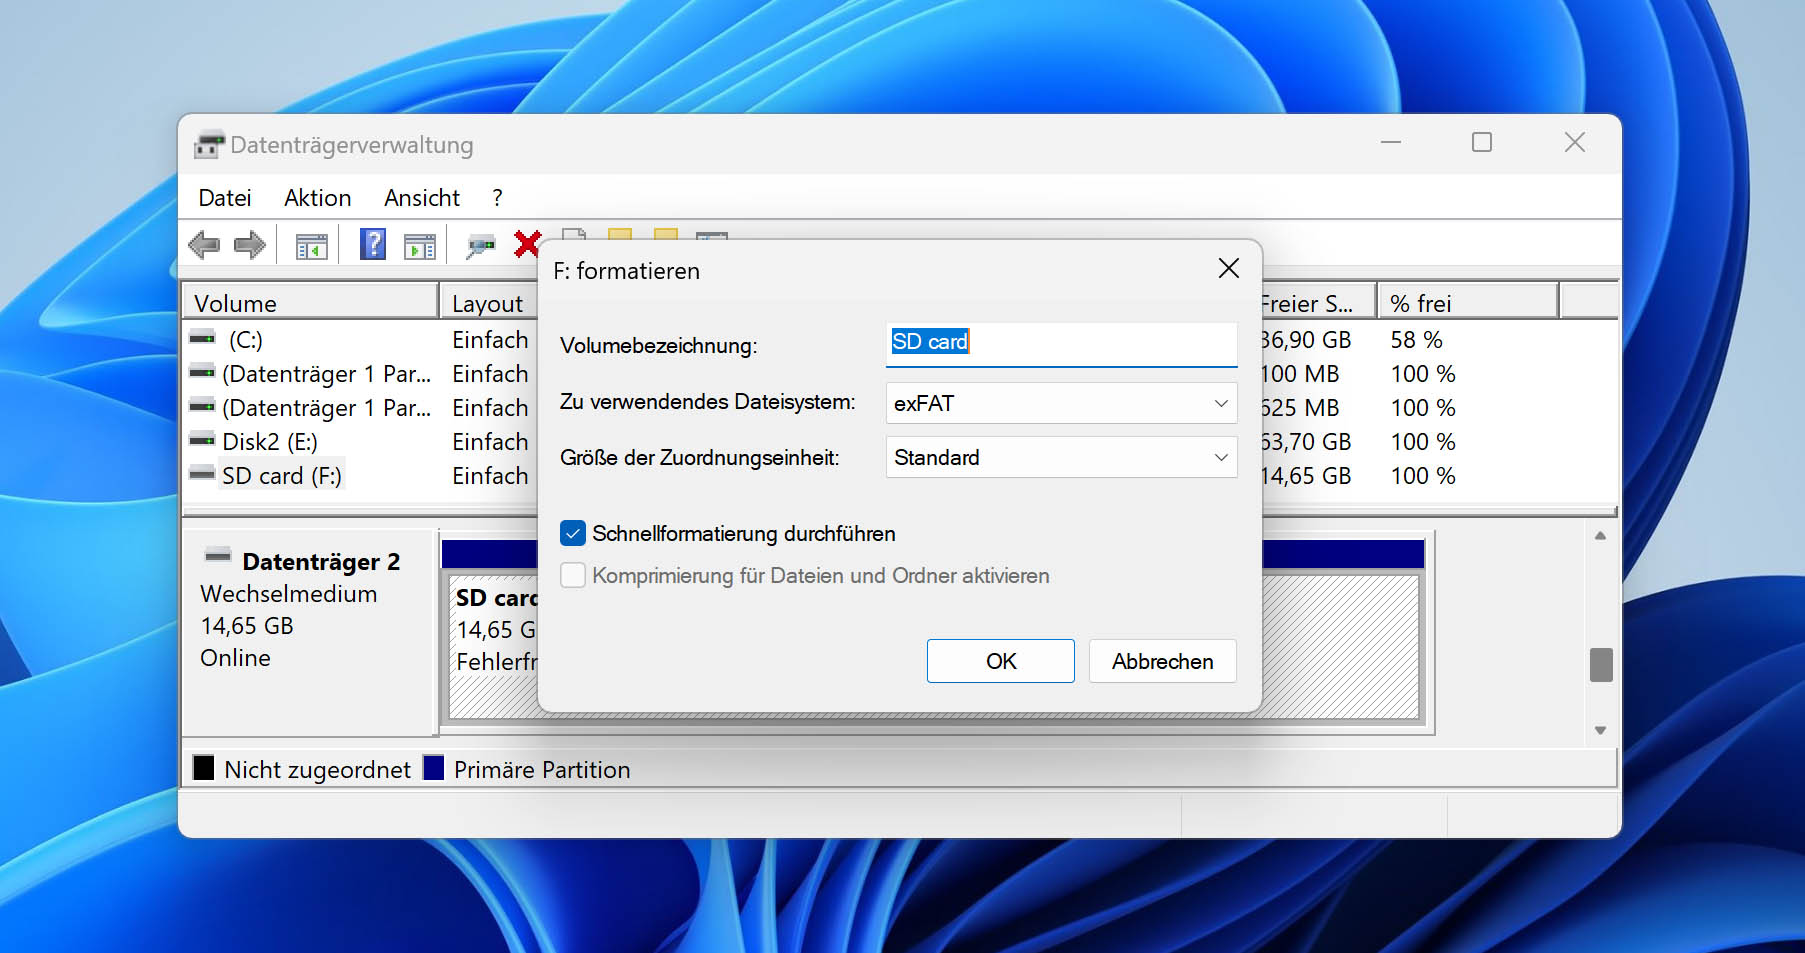The height and width of the screenshot is (953, 1805).
Task: Select the (C:) volume row
Action: (x=245, y=340)
